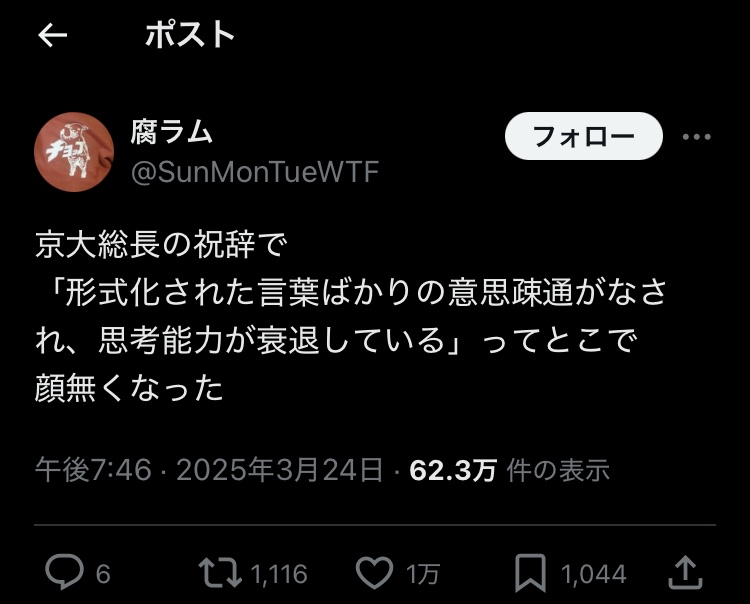Repost using the retweet arrows icon

pos(220,573)
